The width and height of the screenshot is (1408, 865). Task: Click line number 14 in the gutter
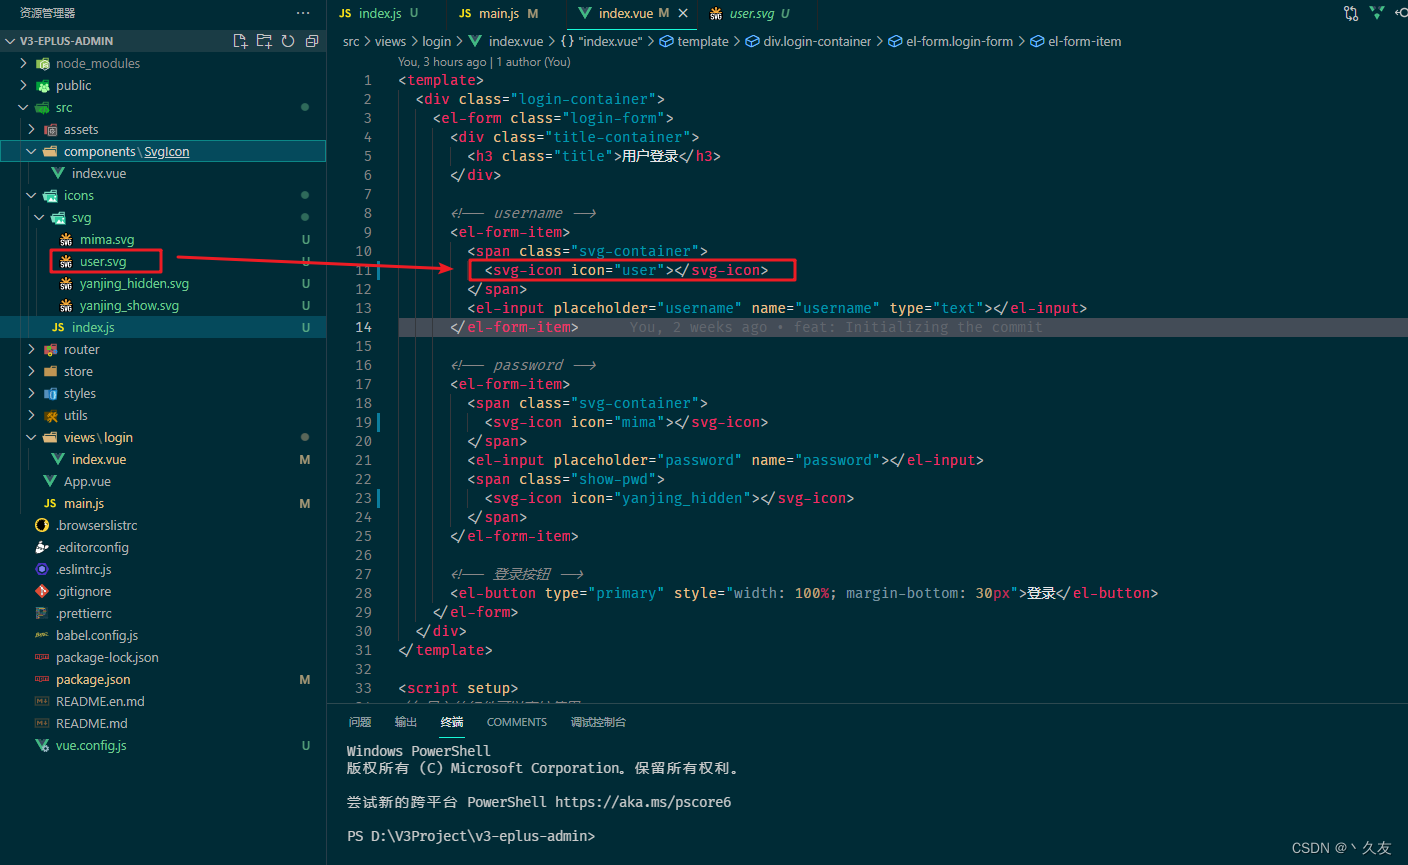pyautogui.click(x=364, y=327)
